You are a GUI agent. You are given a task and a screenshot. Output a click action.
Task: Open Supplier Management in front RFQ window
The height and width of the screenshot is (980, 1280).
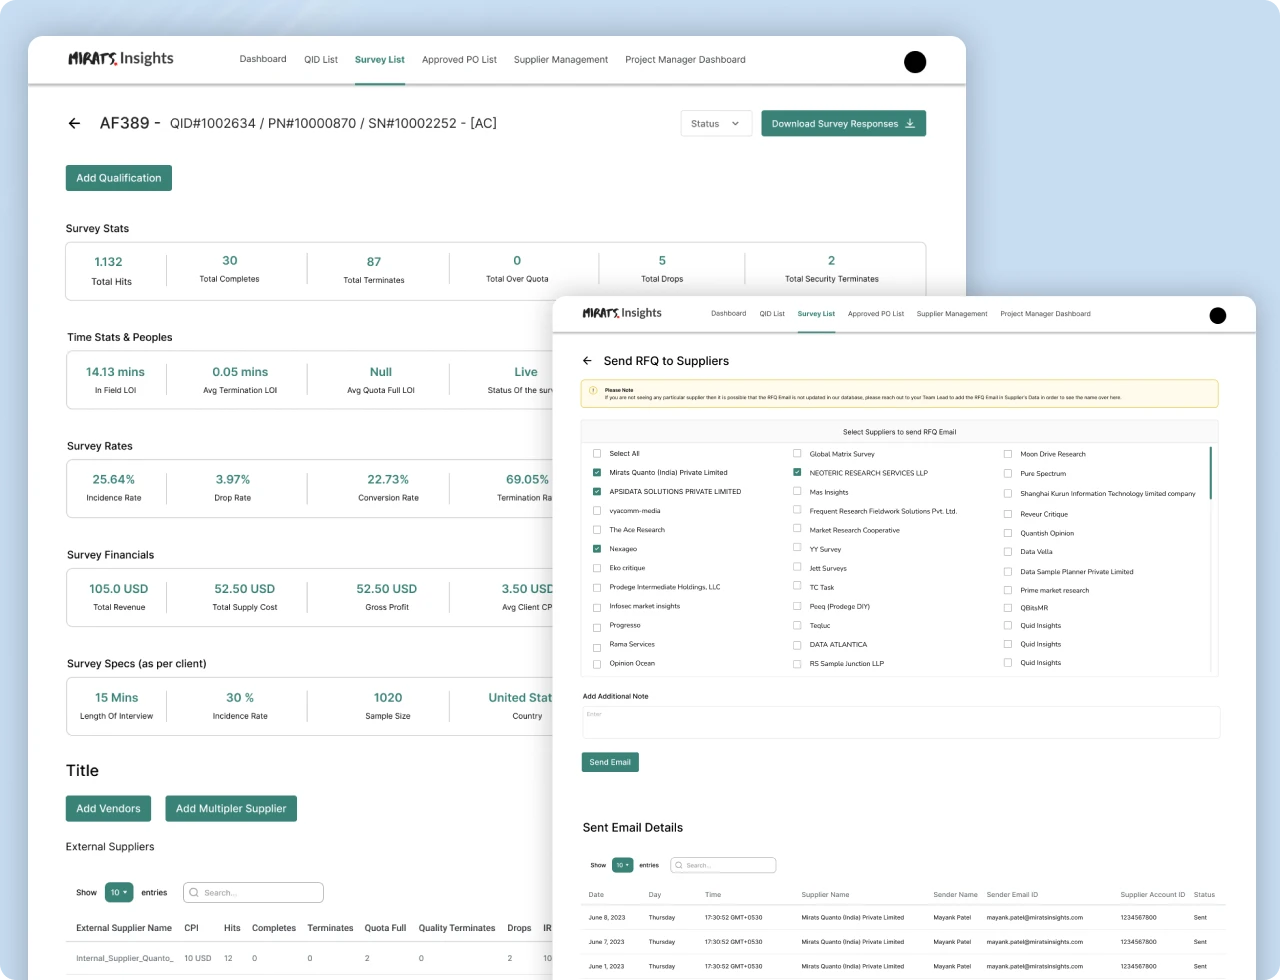pos(952,313)
